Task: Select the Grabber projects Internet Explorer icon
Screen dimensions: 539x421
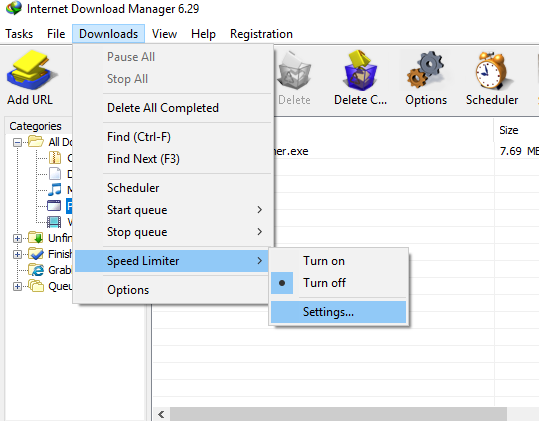Action: [x=36, y=270]
